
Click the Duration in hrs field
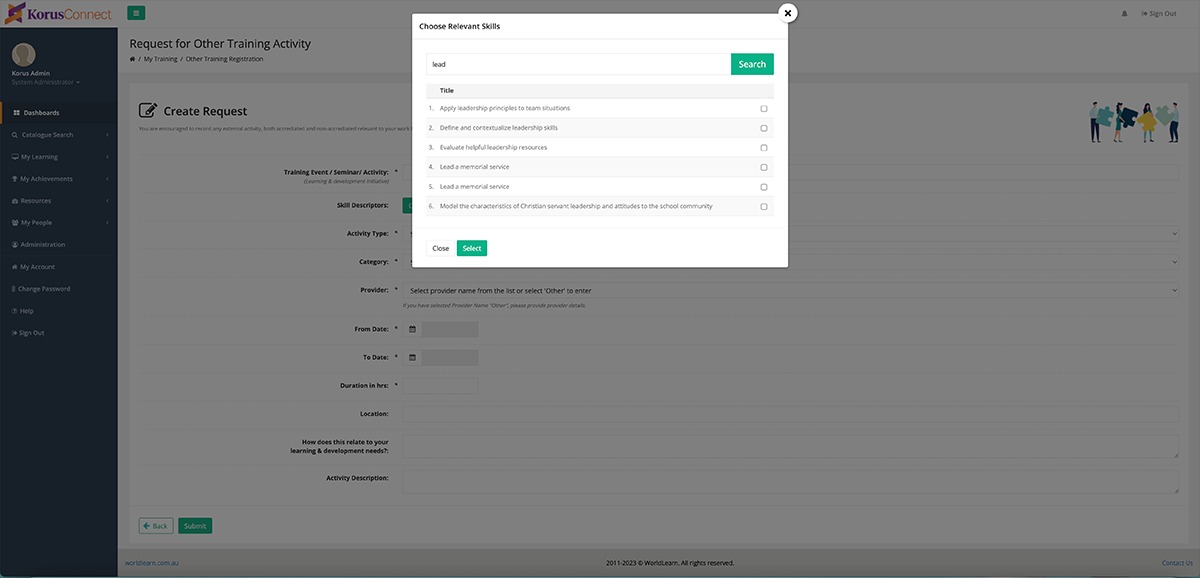(440, 385)
